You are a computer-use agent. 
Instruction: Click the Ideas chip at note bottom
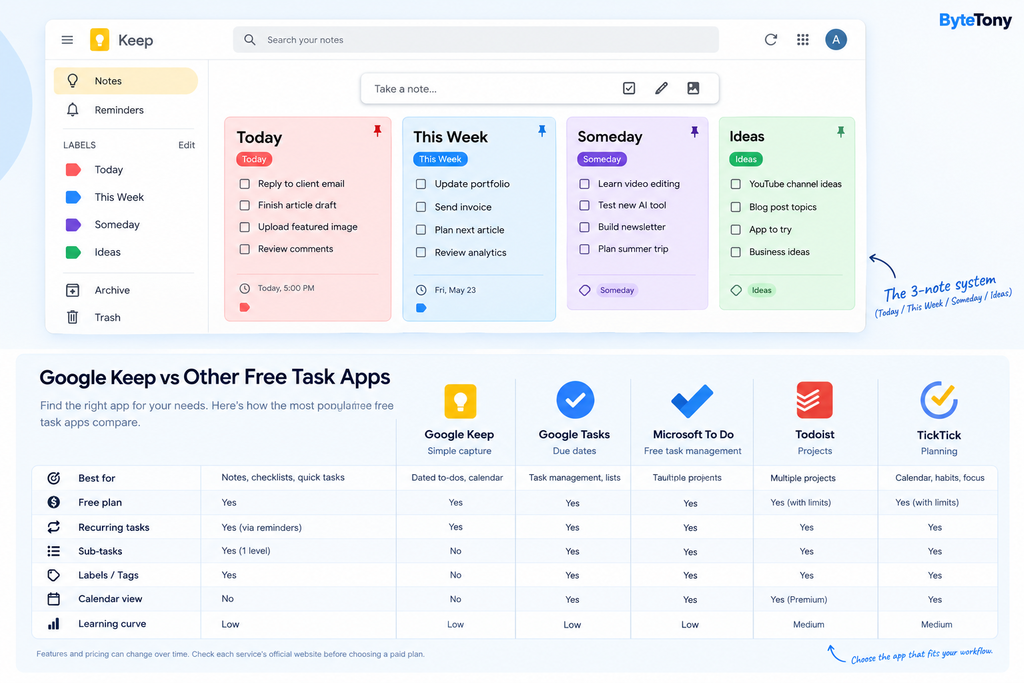(761, 290)
